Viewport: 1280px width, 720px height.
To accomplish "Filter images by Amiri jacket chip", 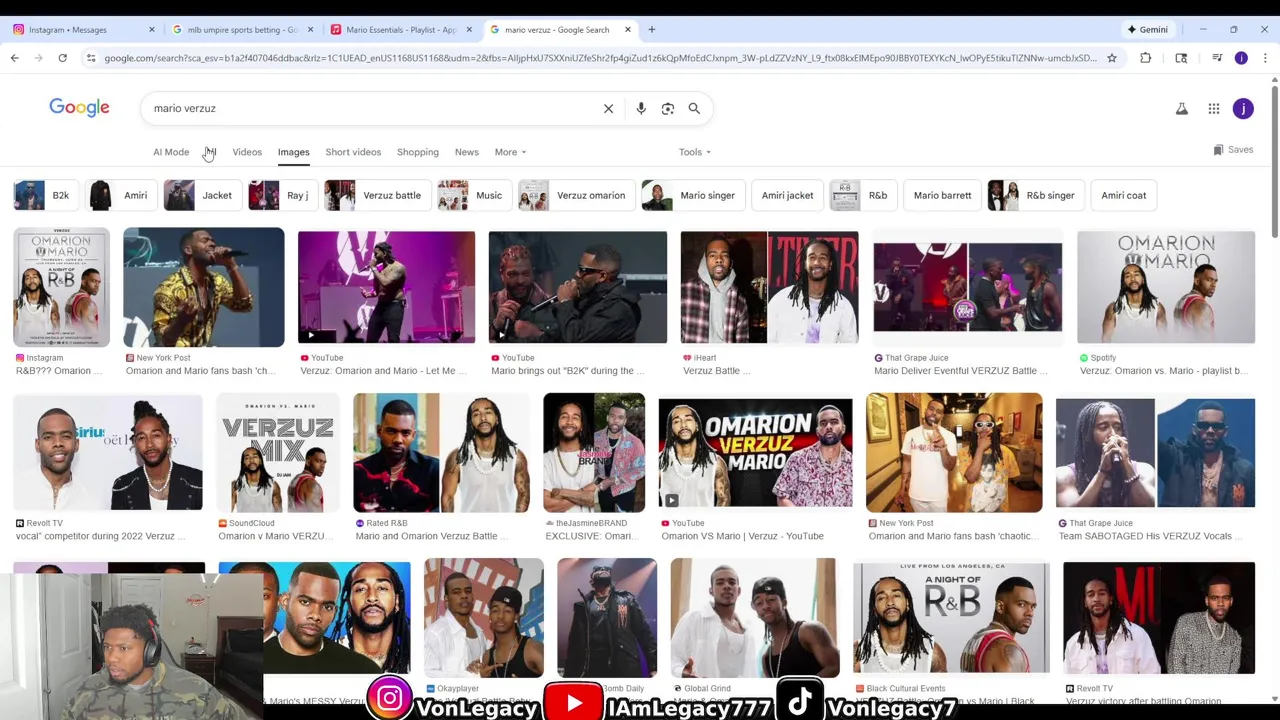I will coord(787,195).
